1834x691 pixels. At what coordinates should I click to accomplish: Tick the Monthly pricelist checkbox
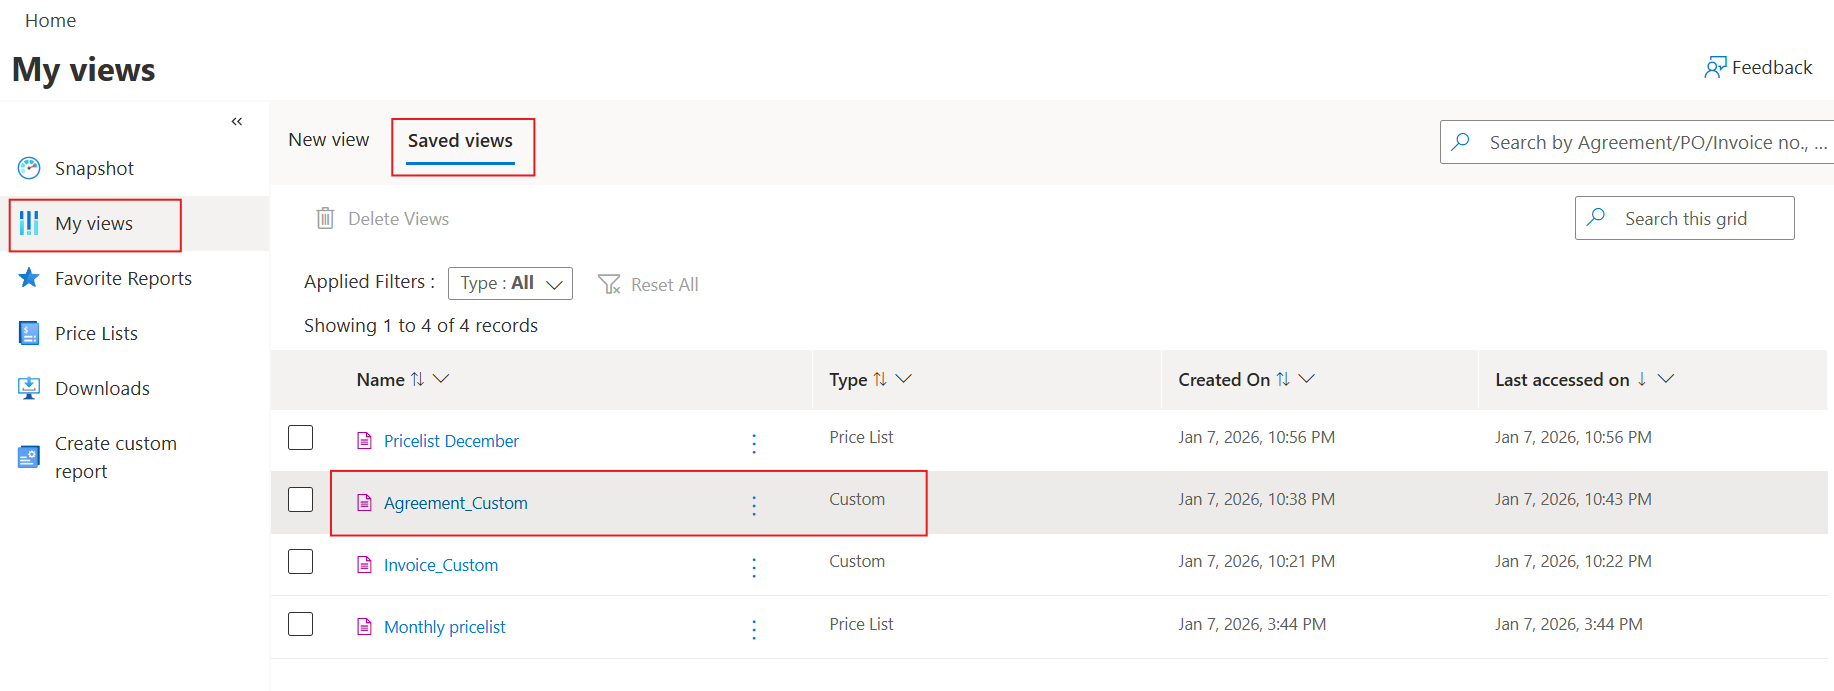[x=301, y=624]
